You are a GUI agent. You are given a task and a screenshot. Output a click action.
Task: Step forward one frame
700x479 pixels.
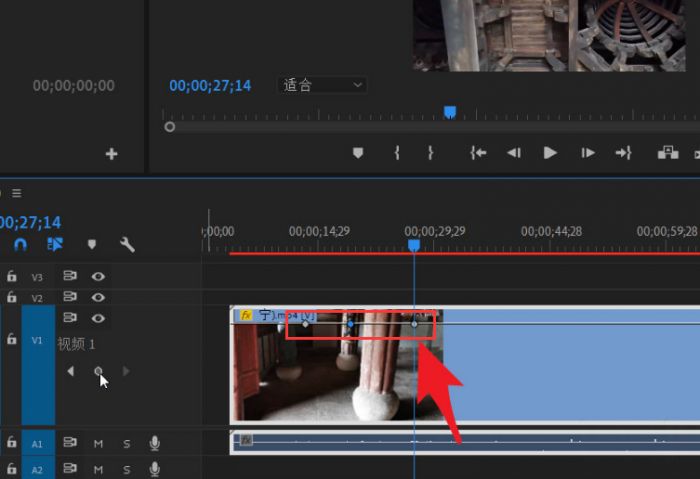pyautogui.click(x=588, y=153)
